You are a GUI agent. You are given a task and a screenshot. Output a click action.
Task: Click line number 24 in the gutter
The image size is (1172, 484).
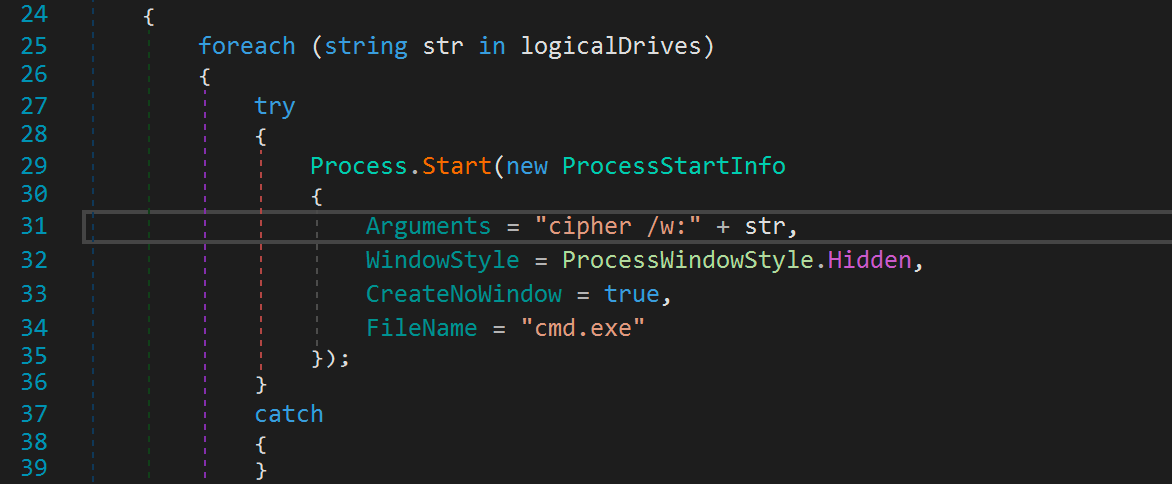(33, 14)
